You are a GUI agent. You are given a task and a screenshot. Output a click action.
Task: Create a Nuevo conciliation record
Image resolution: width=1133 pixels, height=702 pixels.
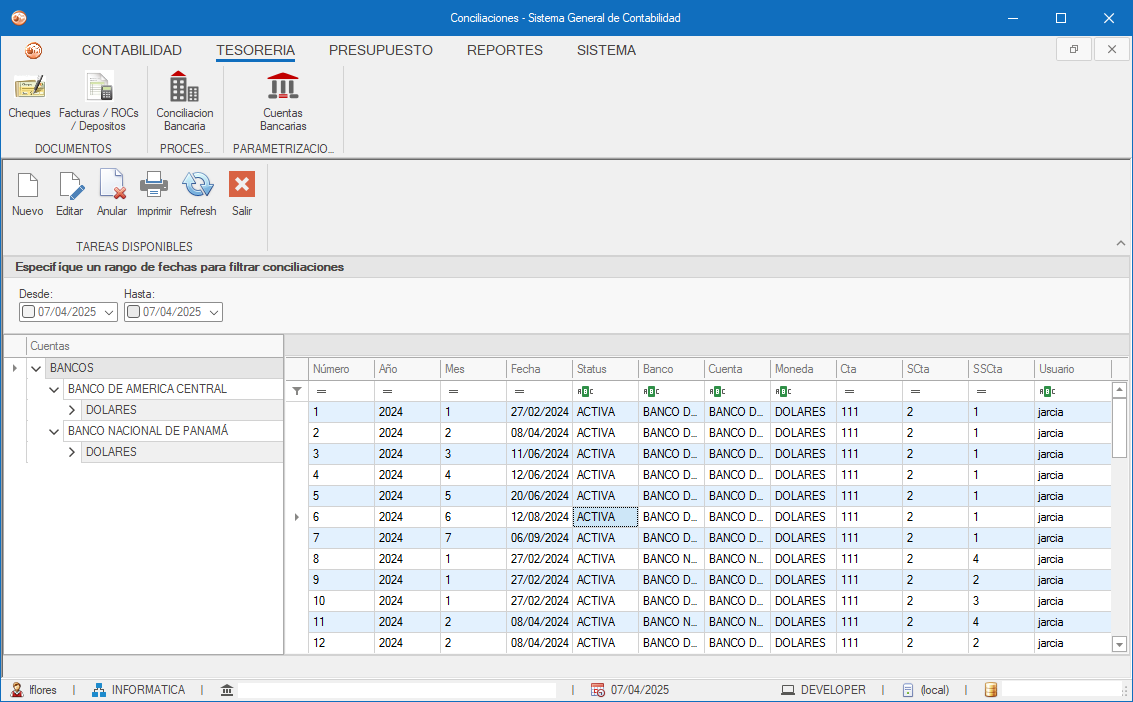click(x=27, y=194)
